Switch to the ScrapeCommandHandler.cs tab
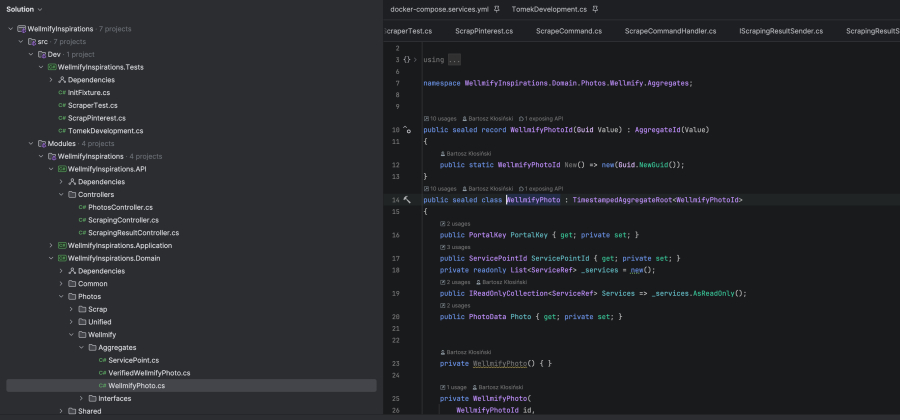The height and width of the screenshot is (420, 900). pos(671,32)
